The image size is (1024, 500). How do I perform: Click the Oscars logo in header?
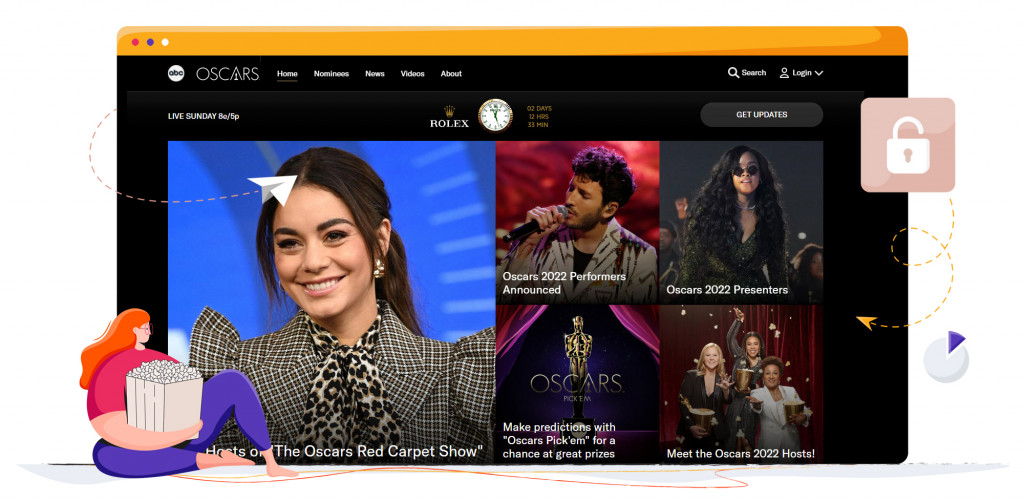pyautogui.click(x=228, y=74)
